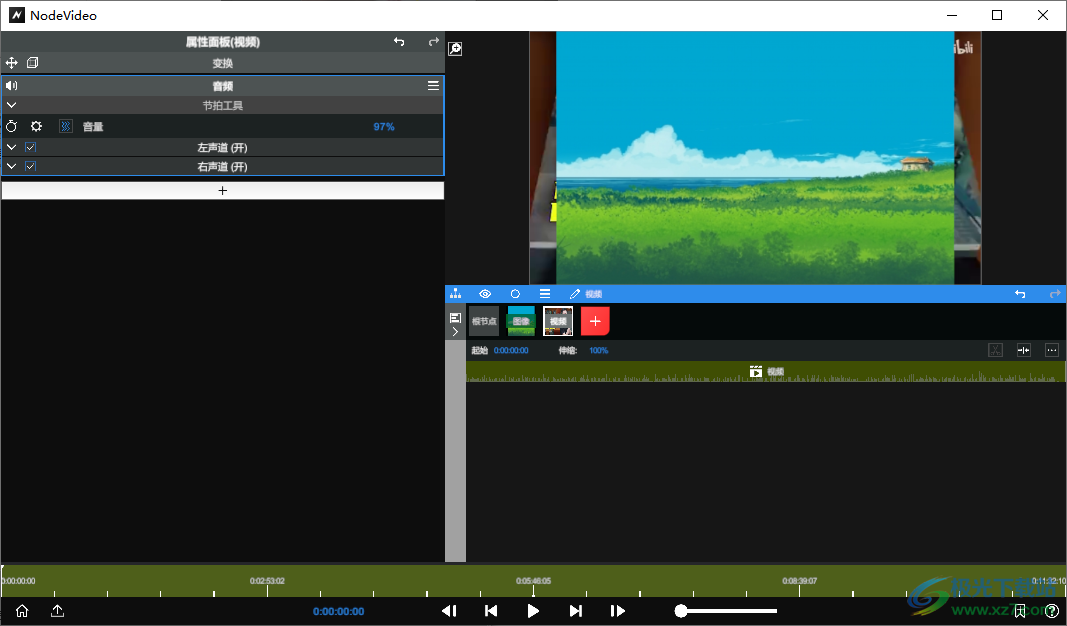Expand the 左声道 row chevron
Image resolution: width=1067 pixels, height=626 pixels.
12,147
